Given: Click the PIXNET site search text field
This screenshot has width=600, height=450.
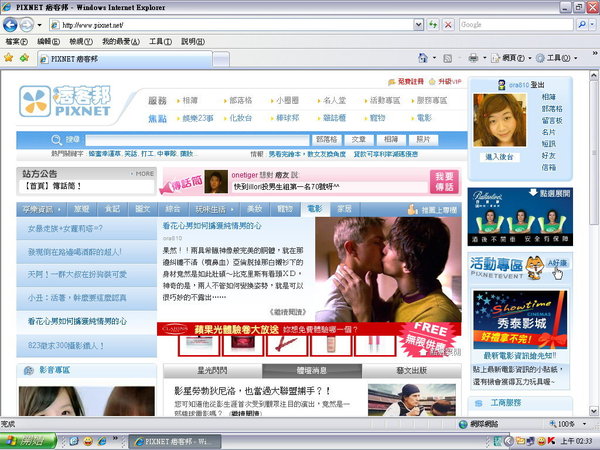Looking at the screenshot, I should pyautogui.click(x=197, y=140).
